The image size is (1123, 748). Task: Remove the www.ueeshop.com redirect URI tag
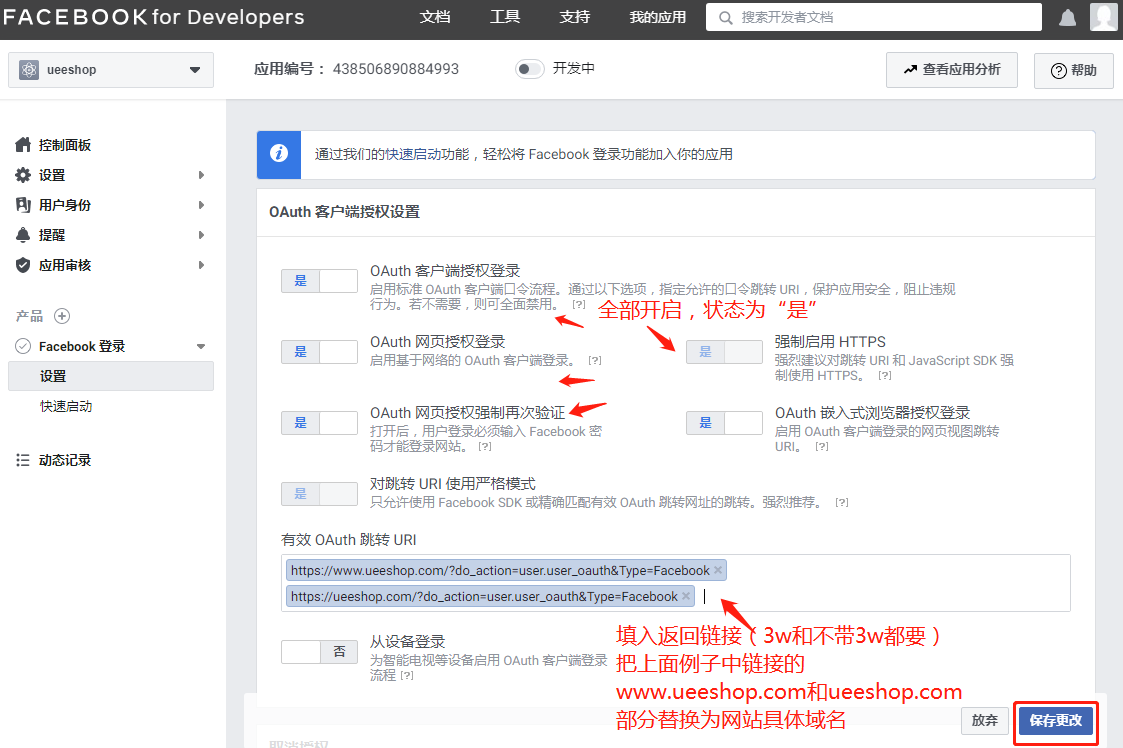pos(718,570)
